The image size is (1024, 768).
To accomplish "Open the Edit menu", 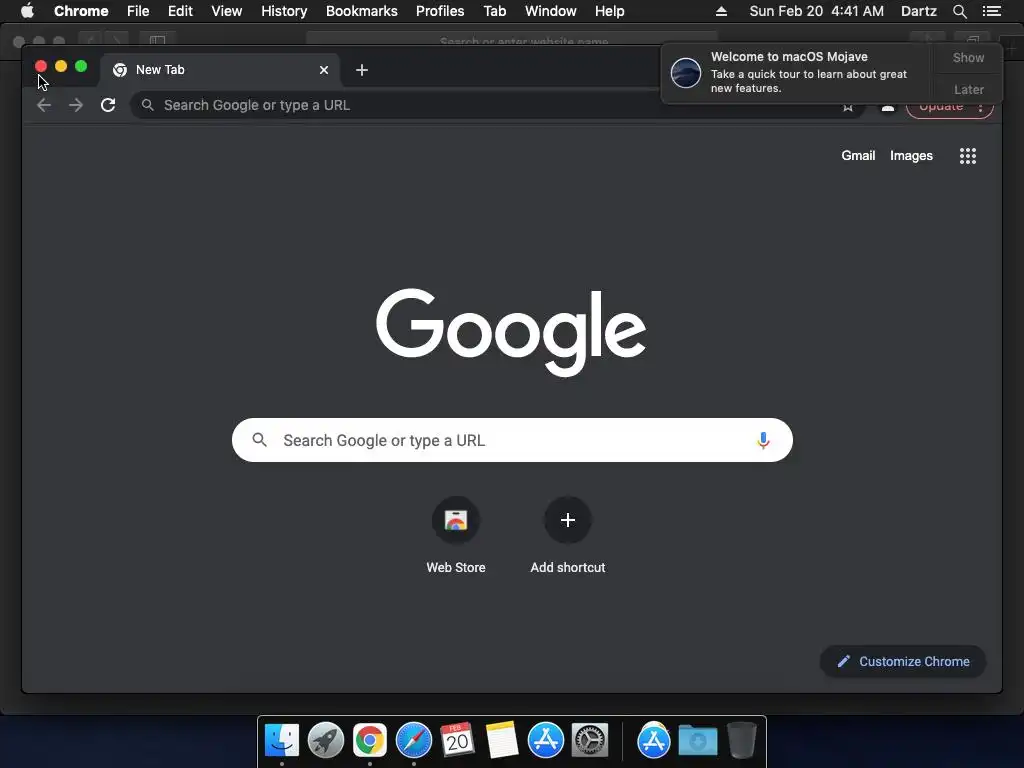I will pos(180,11).
